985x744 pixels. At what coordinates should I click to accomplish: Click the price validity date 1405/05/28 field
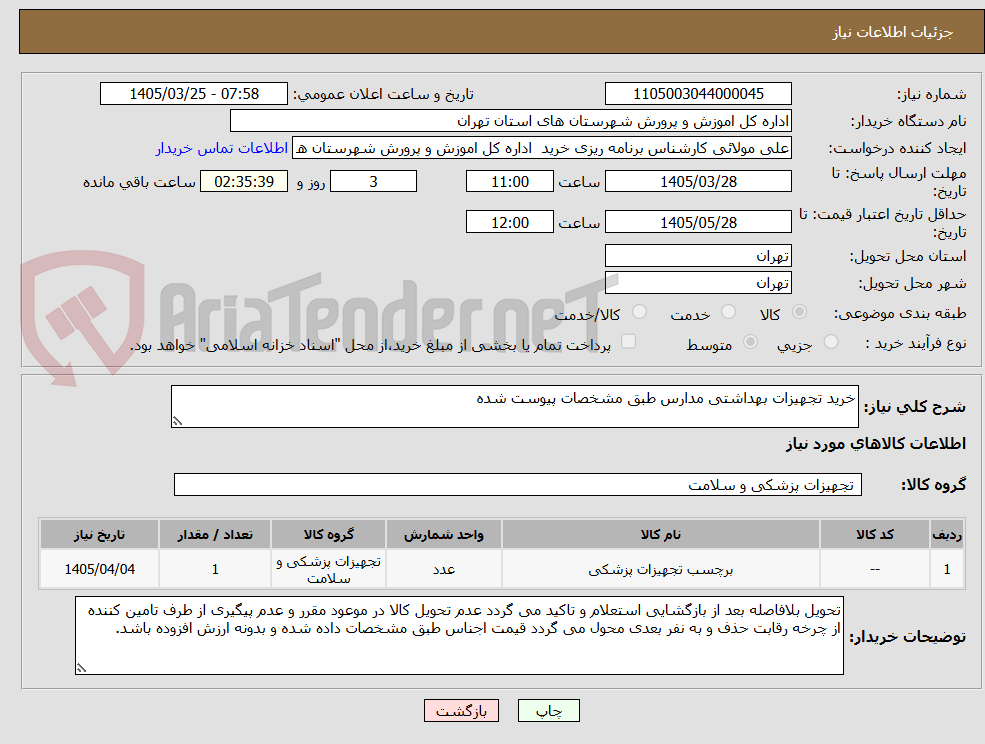[x=698, y=222]
